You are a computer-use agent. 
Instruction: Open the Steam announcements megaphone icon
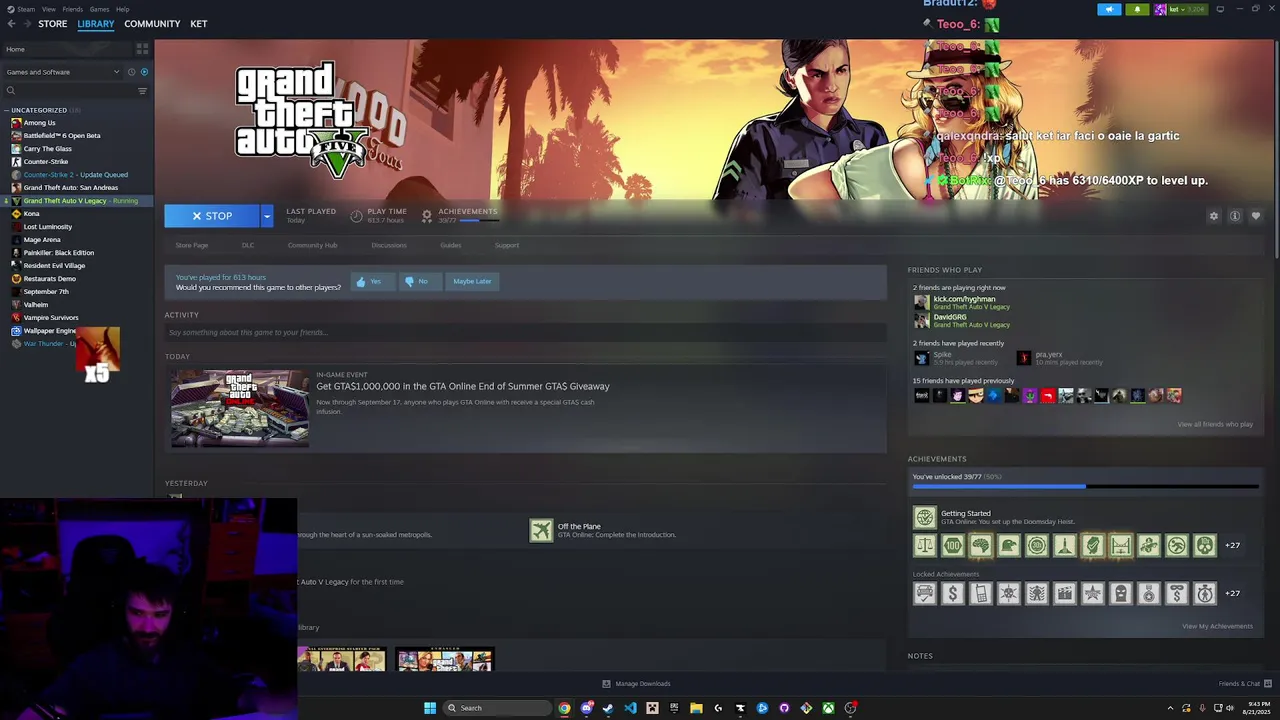tap(1109, 9)
